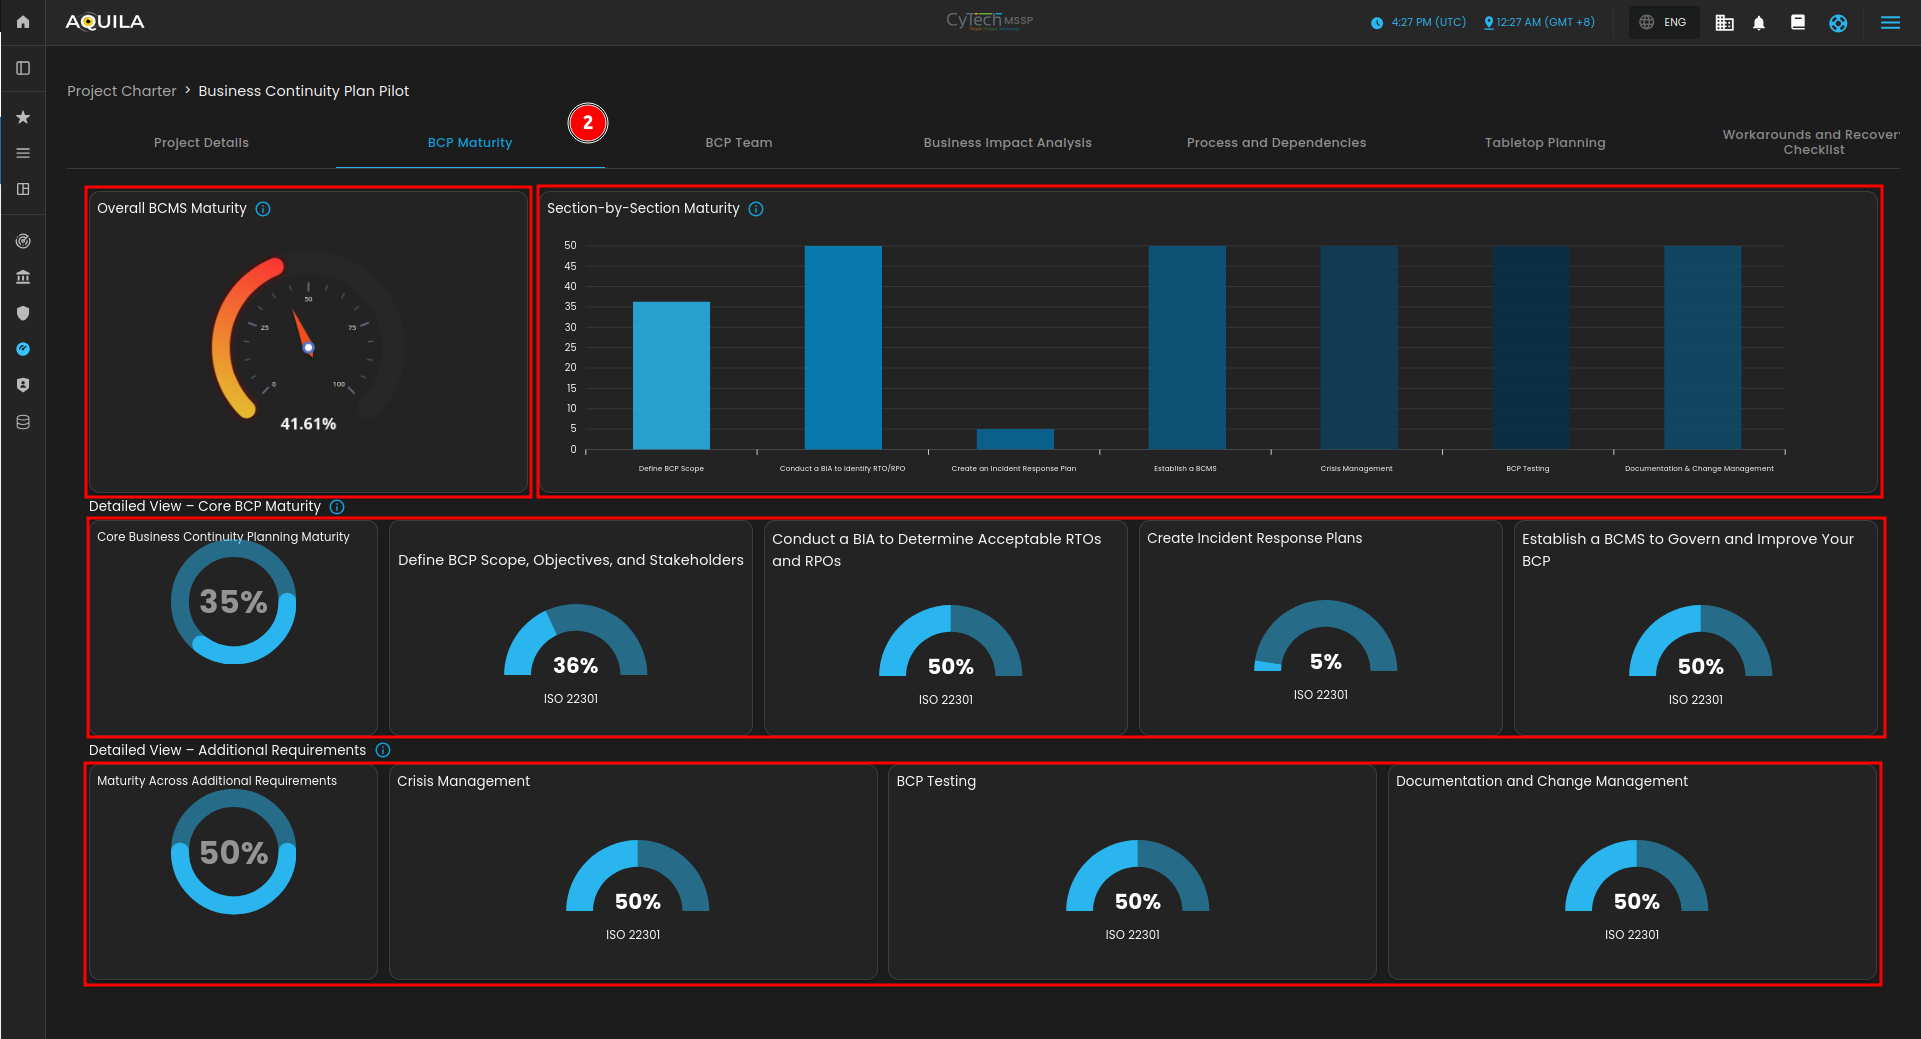The image size is (1921, 1039).
Task: Click the Overall BCMS Maturity gauge needle
Action: [302, 332]
